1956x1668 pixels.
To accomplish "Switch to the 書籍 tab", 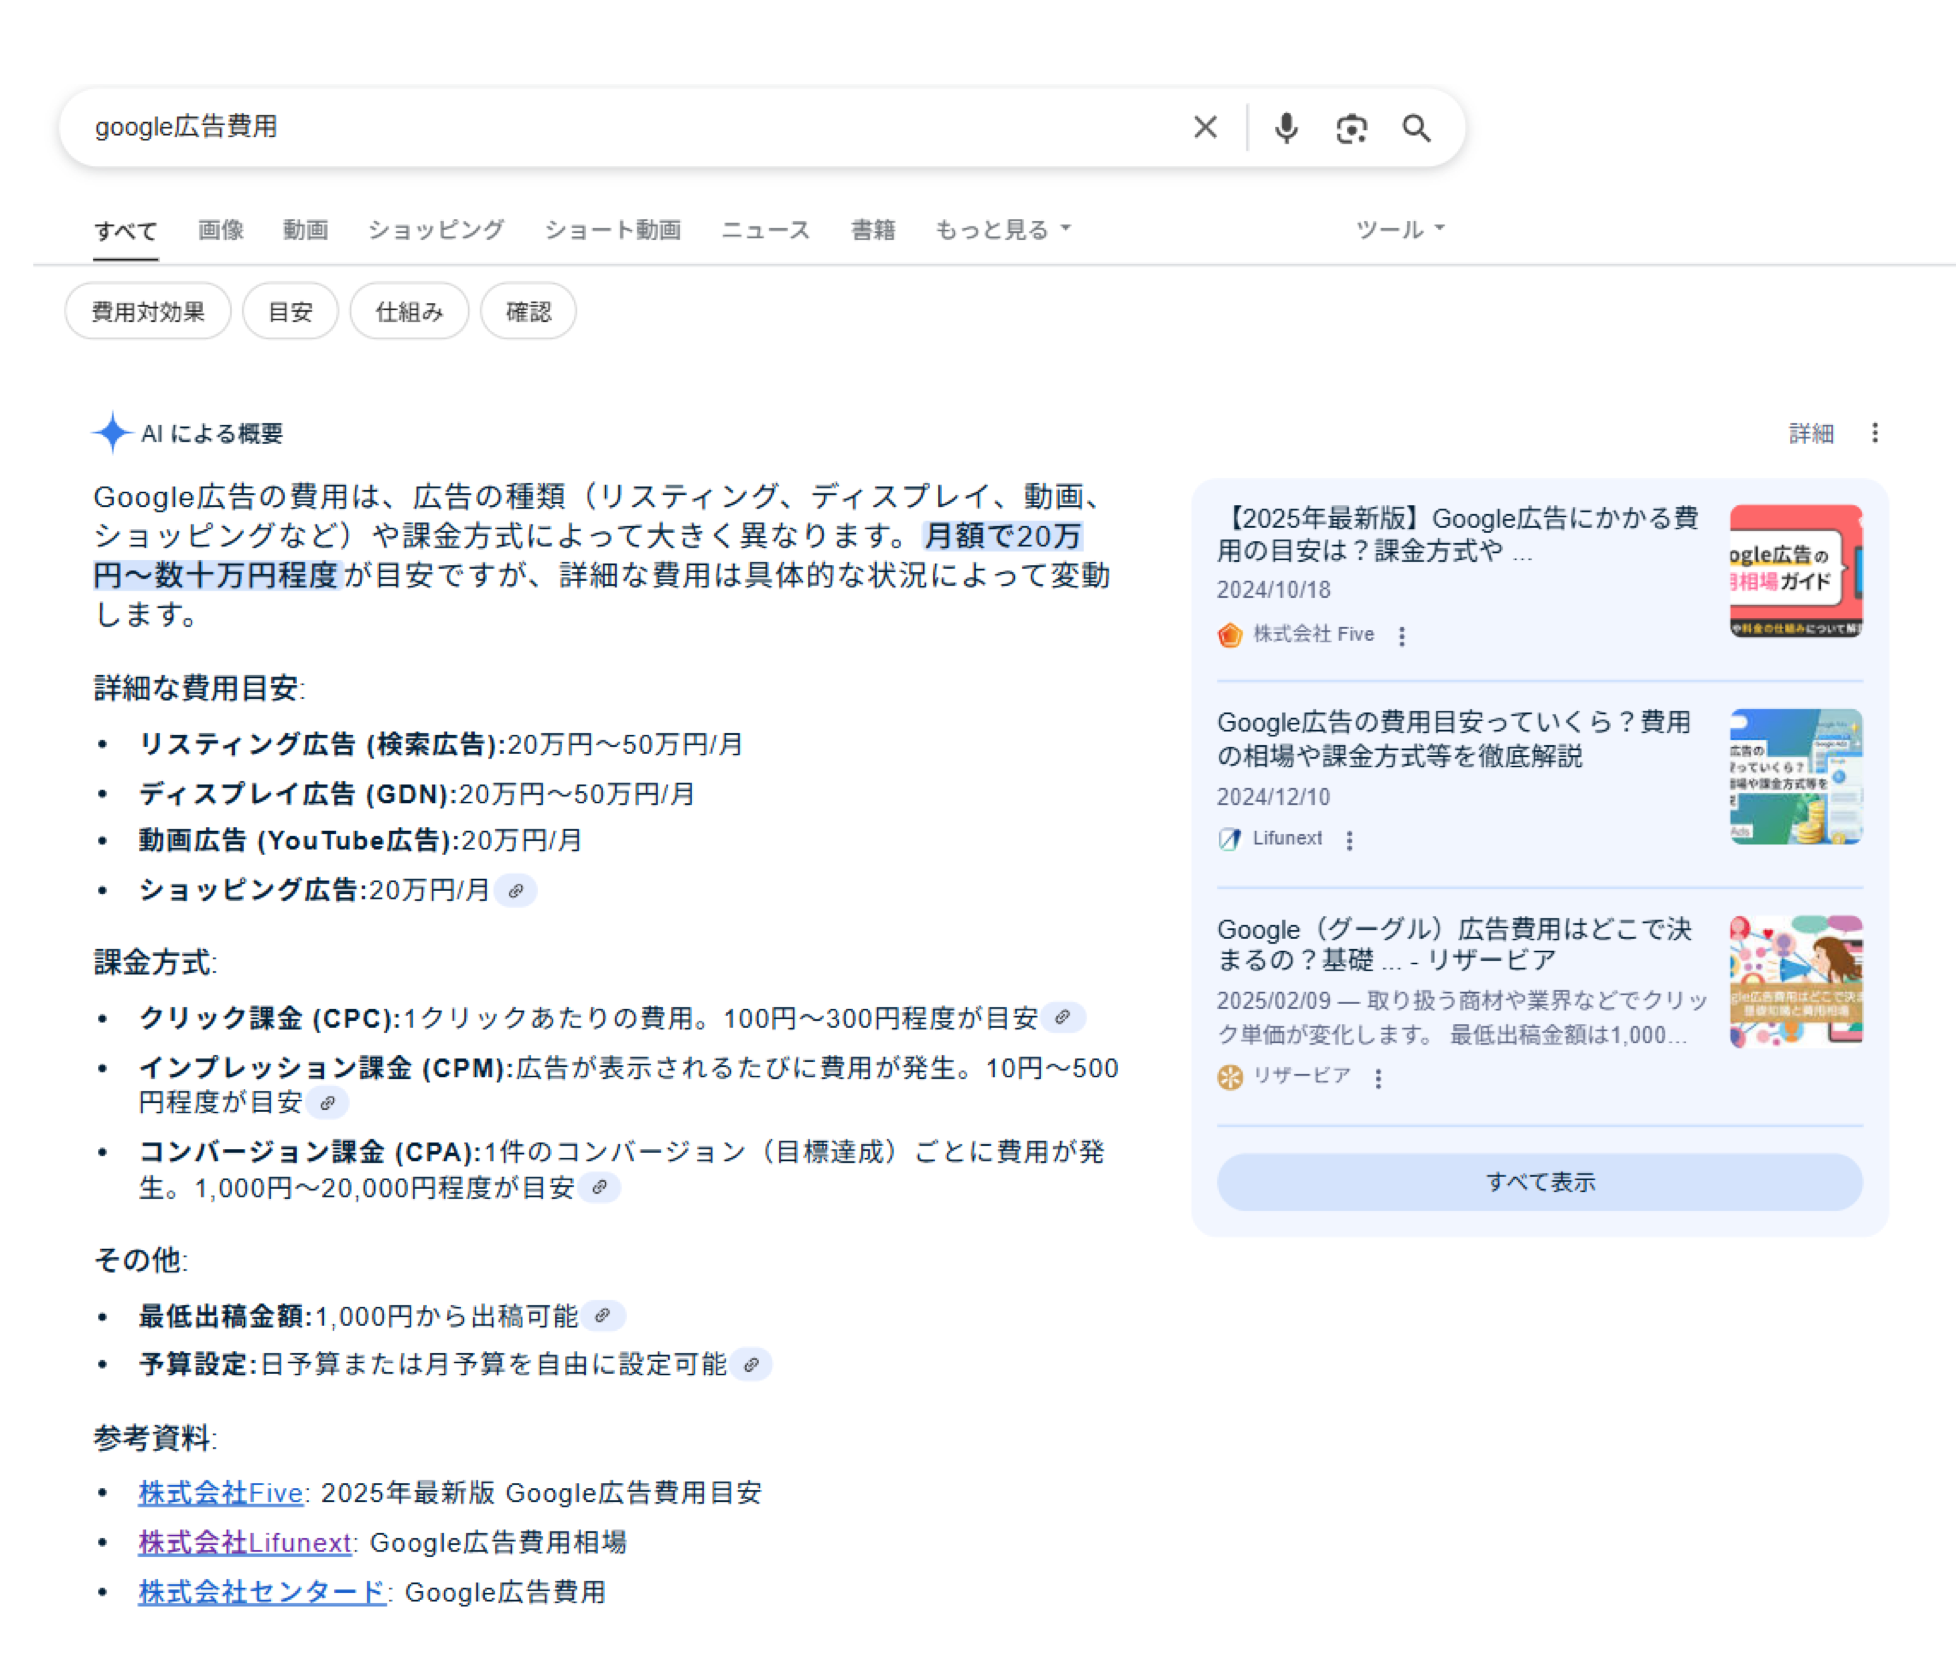I will coord(873,229).
